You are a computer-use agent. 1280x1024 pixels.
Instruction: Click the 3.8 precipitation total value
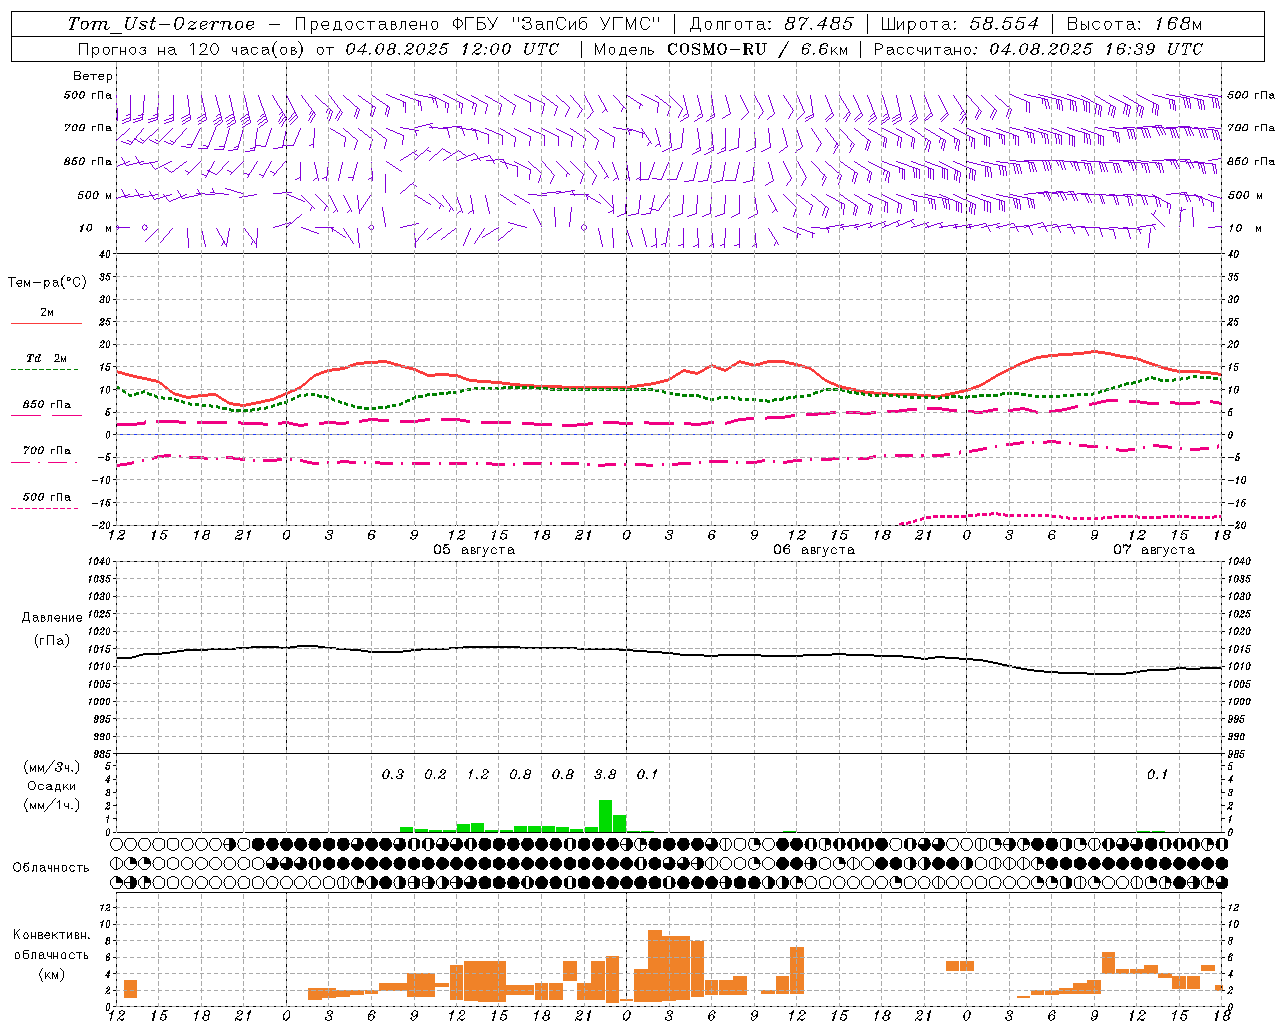click(x=605, y=774)
